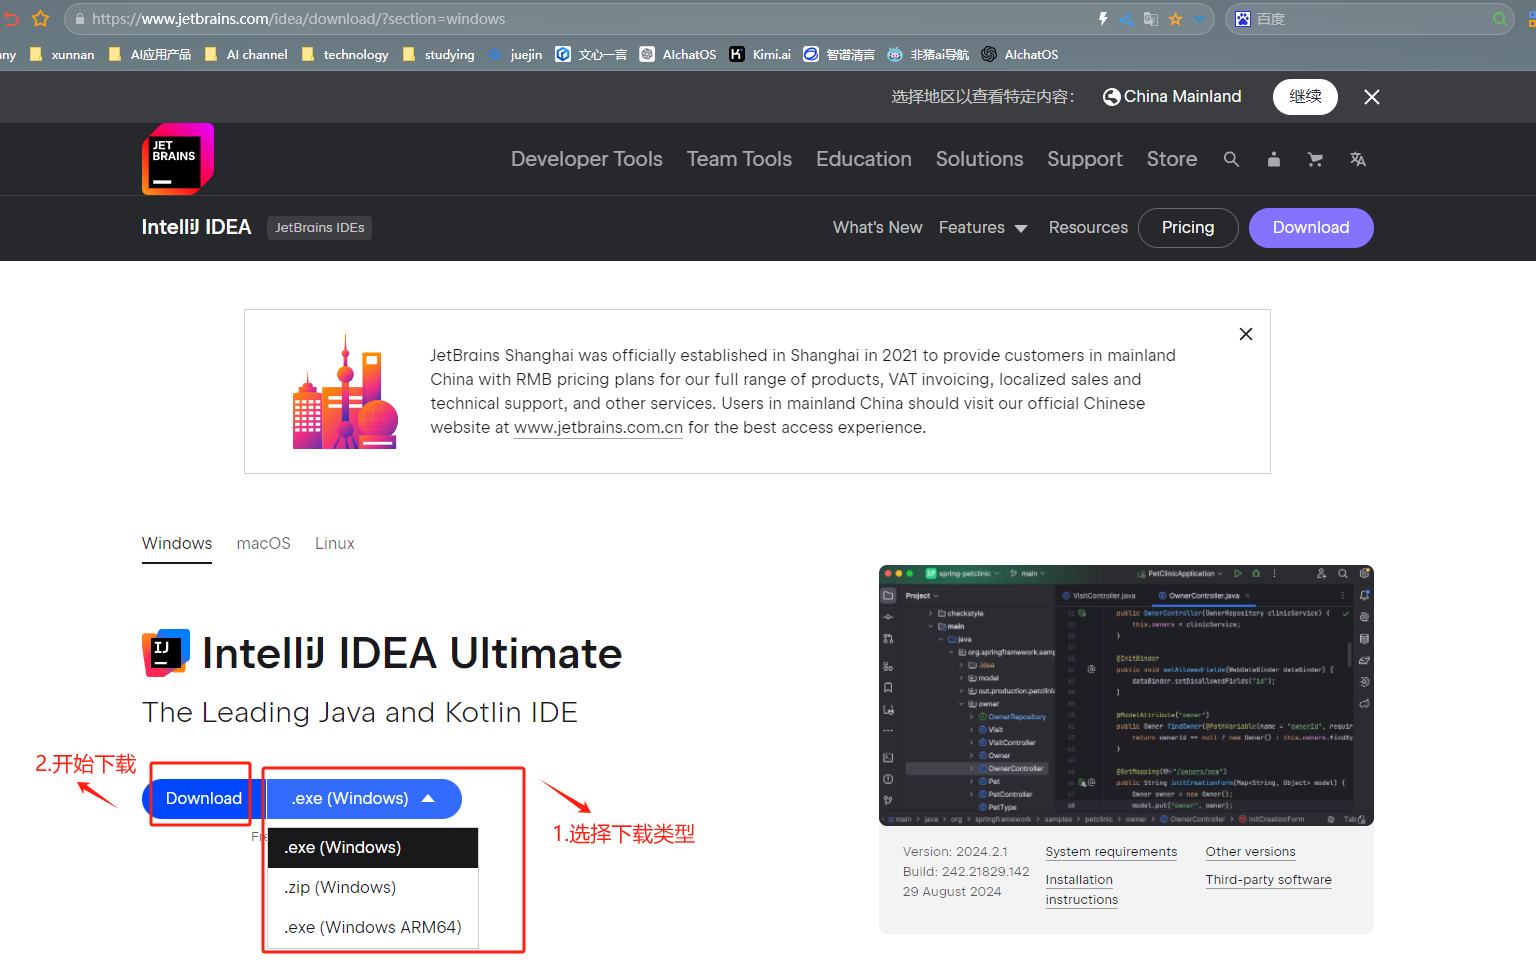Open the xunnan bookmark folder
Screen dimensions: 1536x970
[62, 54]
